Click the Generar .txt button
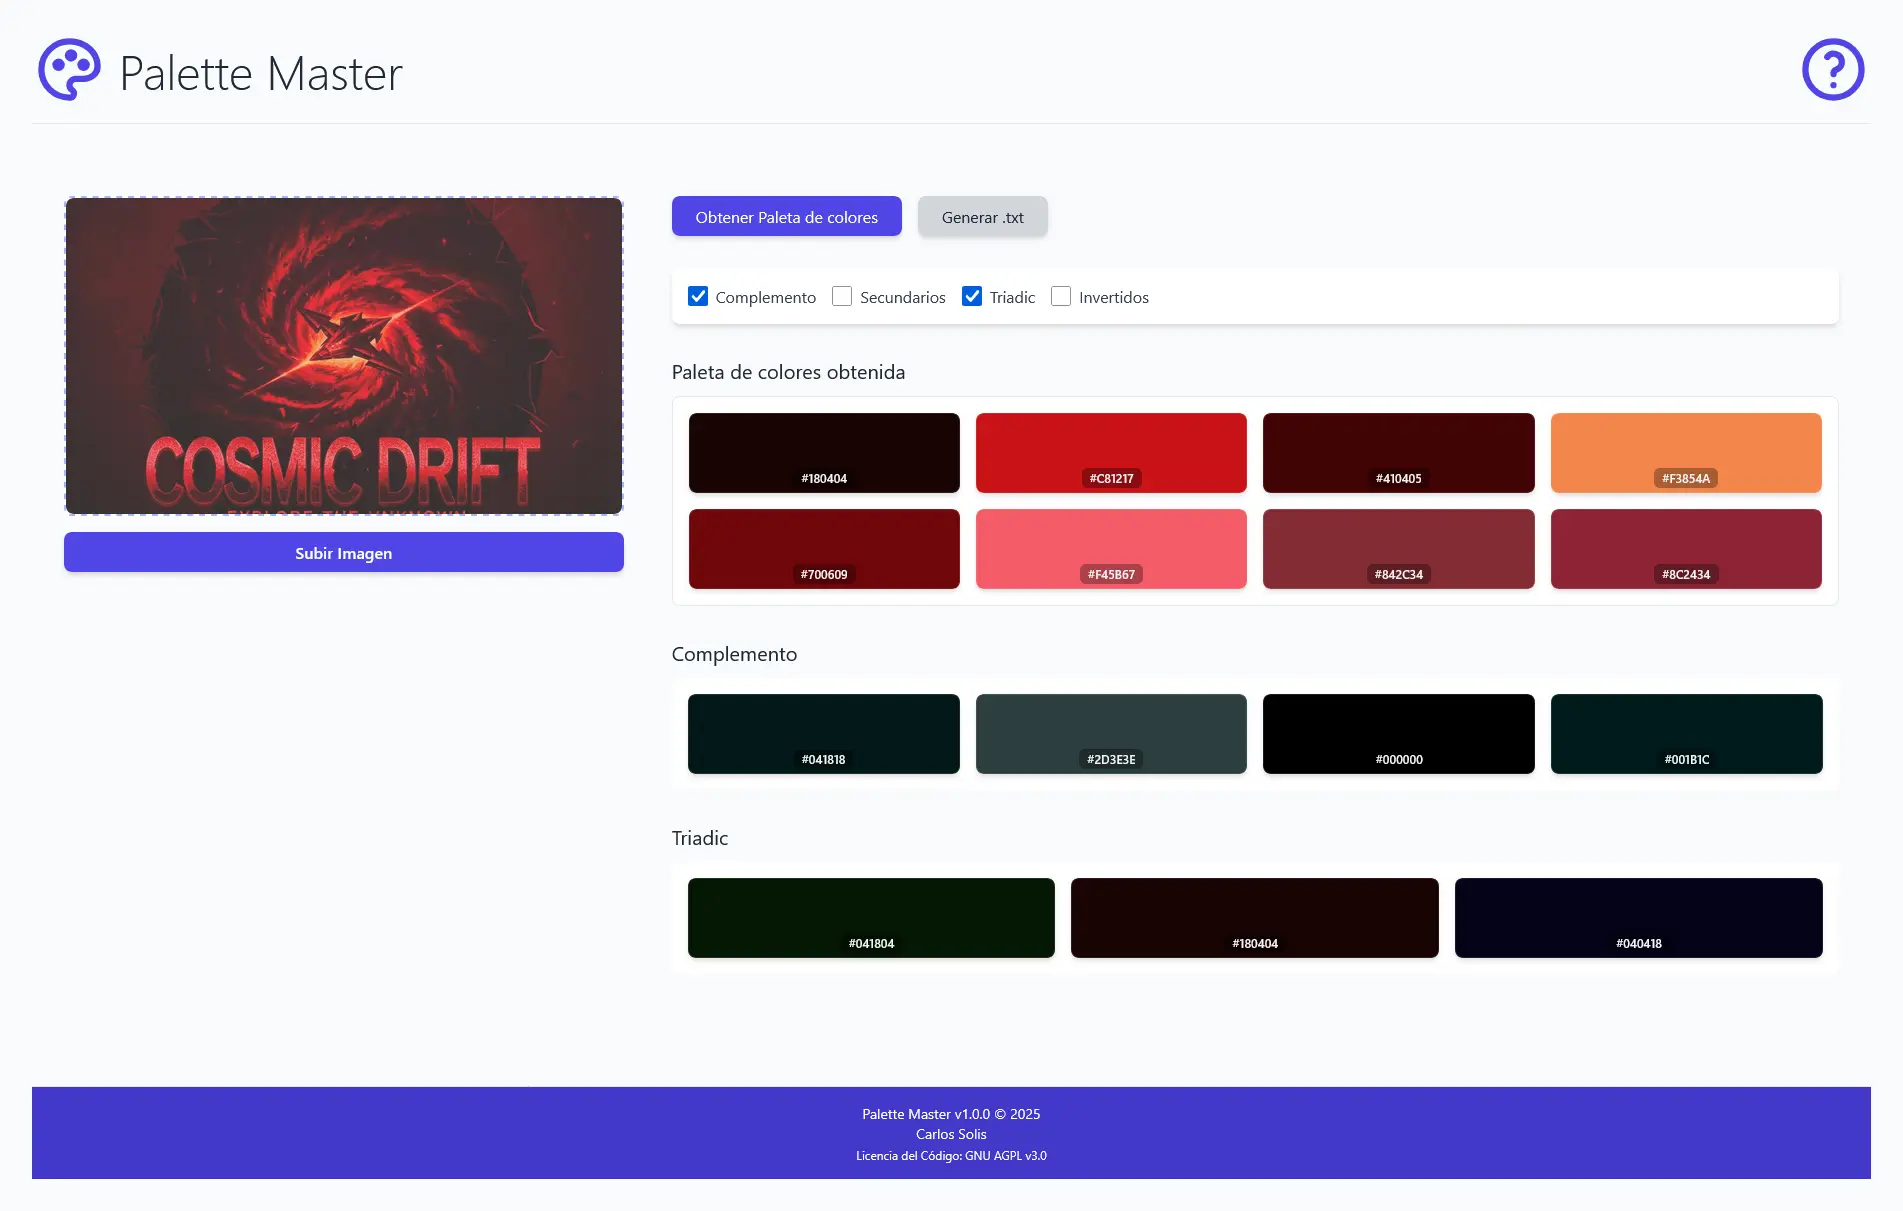 tap(982, 217)
